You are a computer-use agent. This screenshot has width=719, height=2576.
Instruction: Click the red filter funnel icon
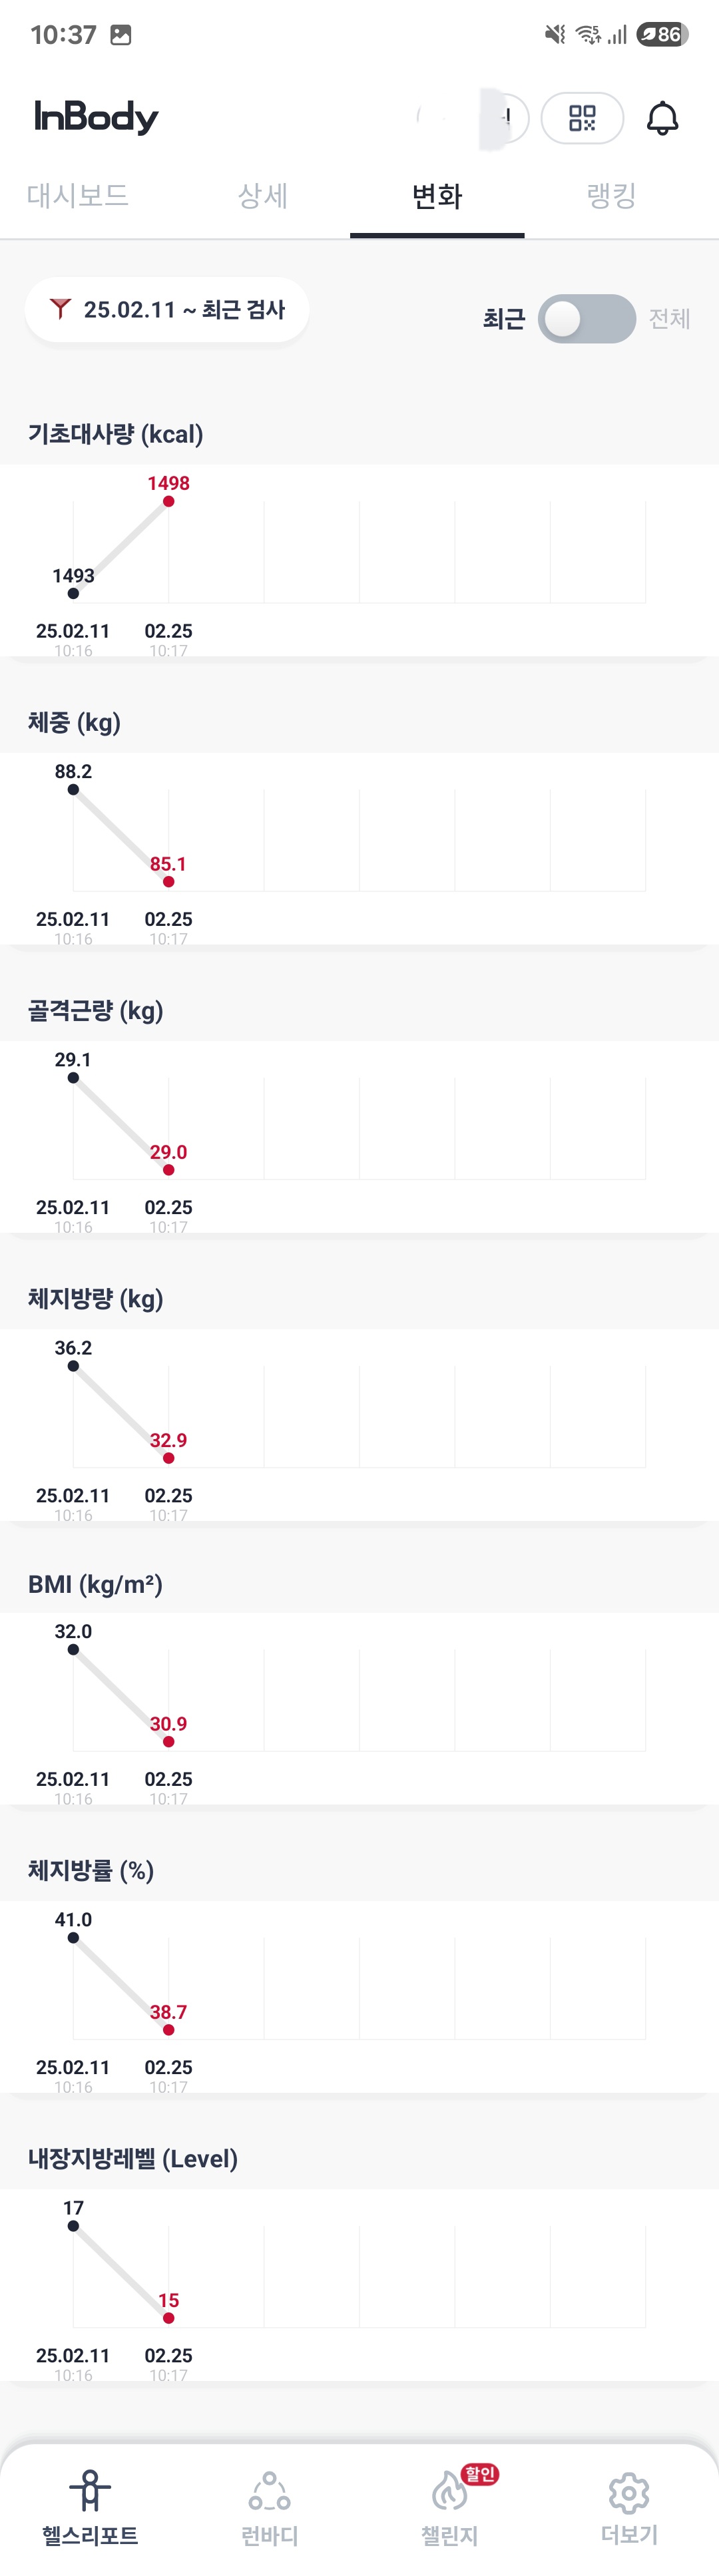pyautogui.click(x=60, y=309)
